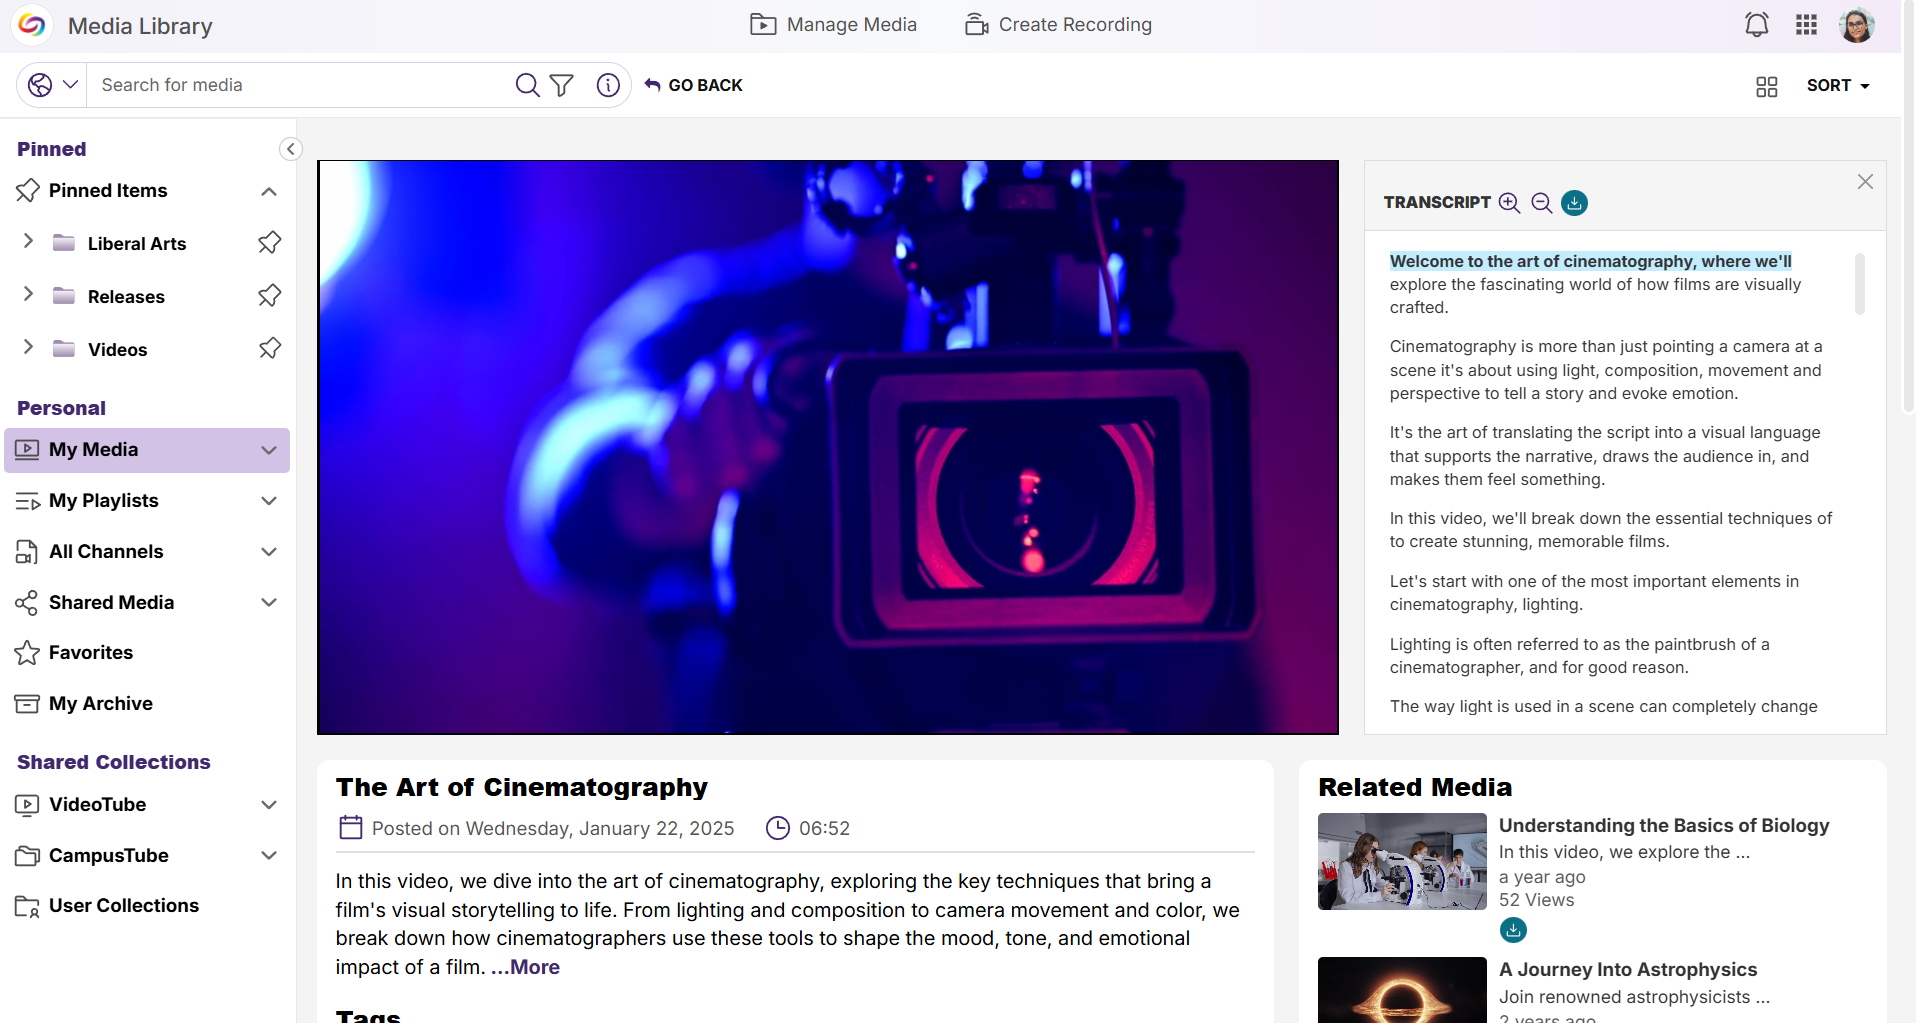Viewport: 1916px width, 1023px height.
Task: Download the Biology related video
Action: (1513, 931)
